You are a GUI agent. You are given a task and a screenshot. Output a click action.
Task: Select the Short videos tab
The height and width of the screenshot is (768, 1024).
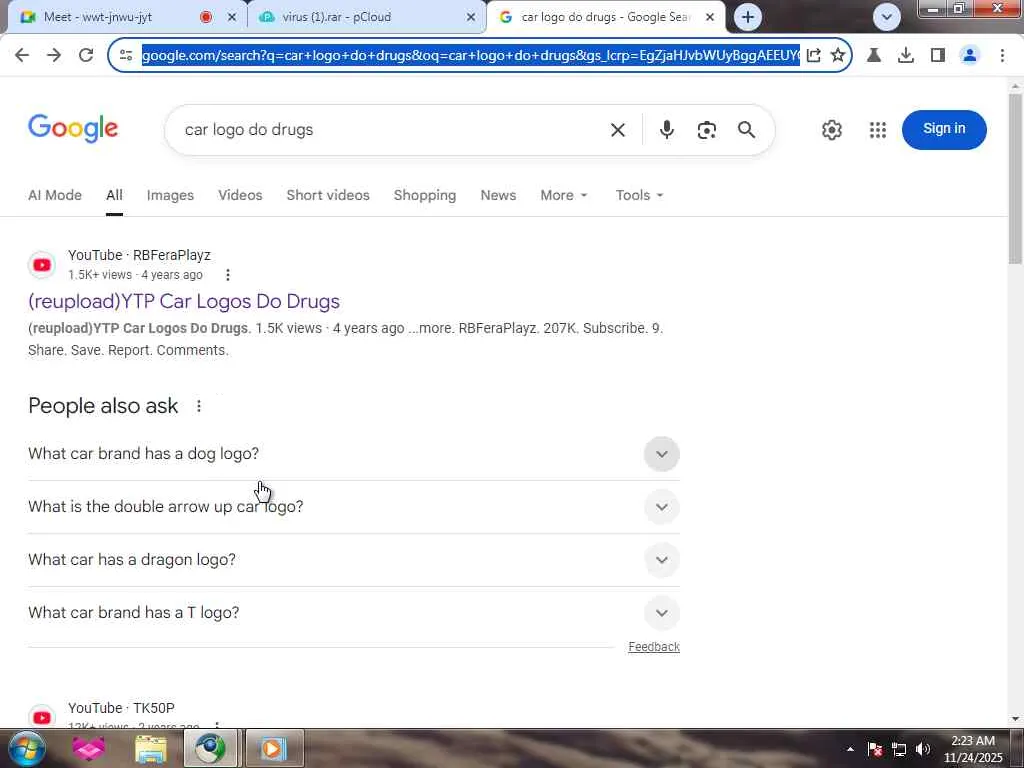click(328, 195)
